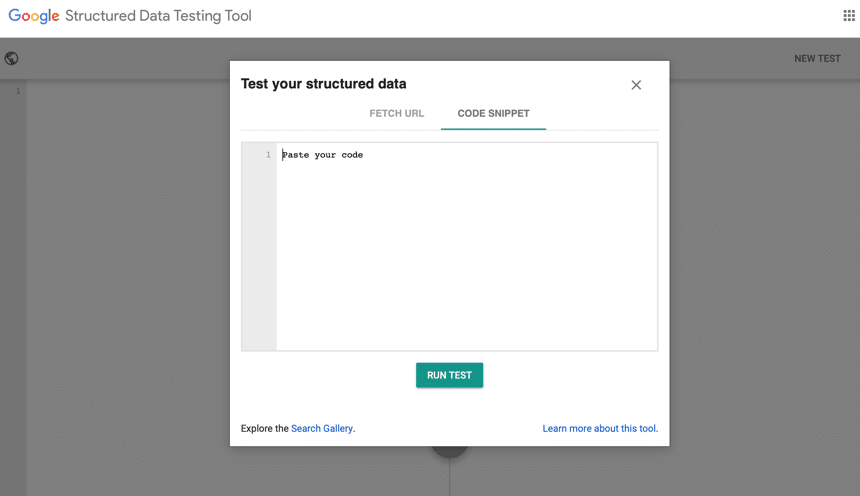Open the Search Gallery link
Viewport: 860px width, 496px height.
coord(322,429)
